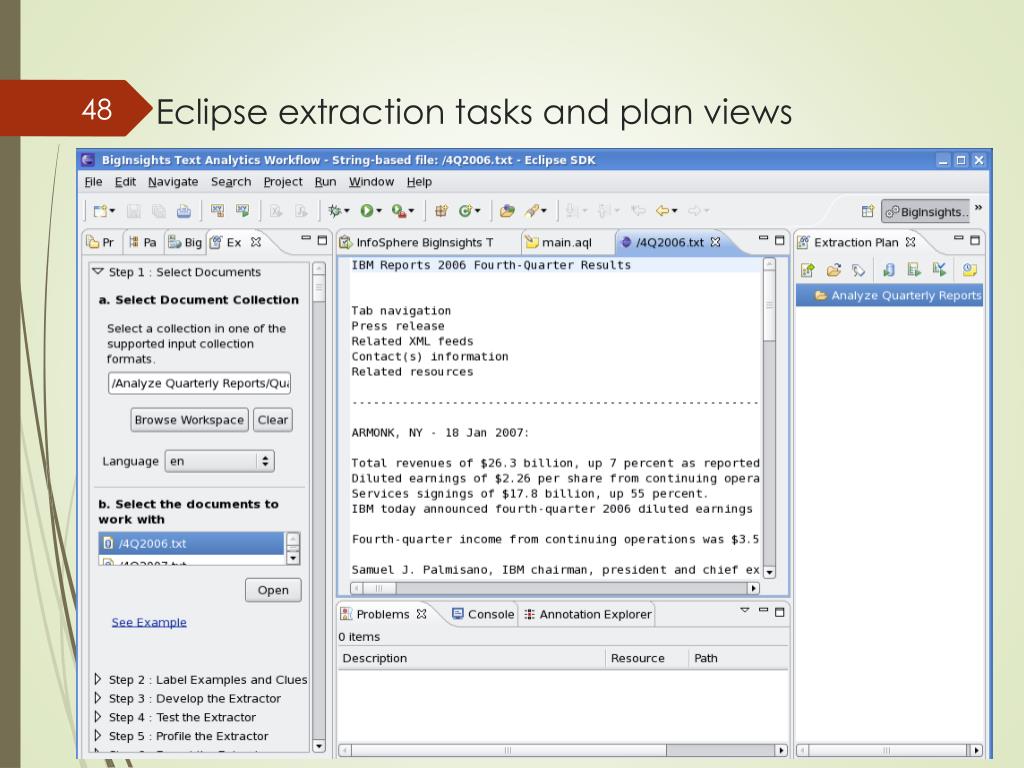Open dropdown arrow beside Run icon
The height and width of the screenshot is (768, 1024).
(x=379, y=211)
